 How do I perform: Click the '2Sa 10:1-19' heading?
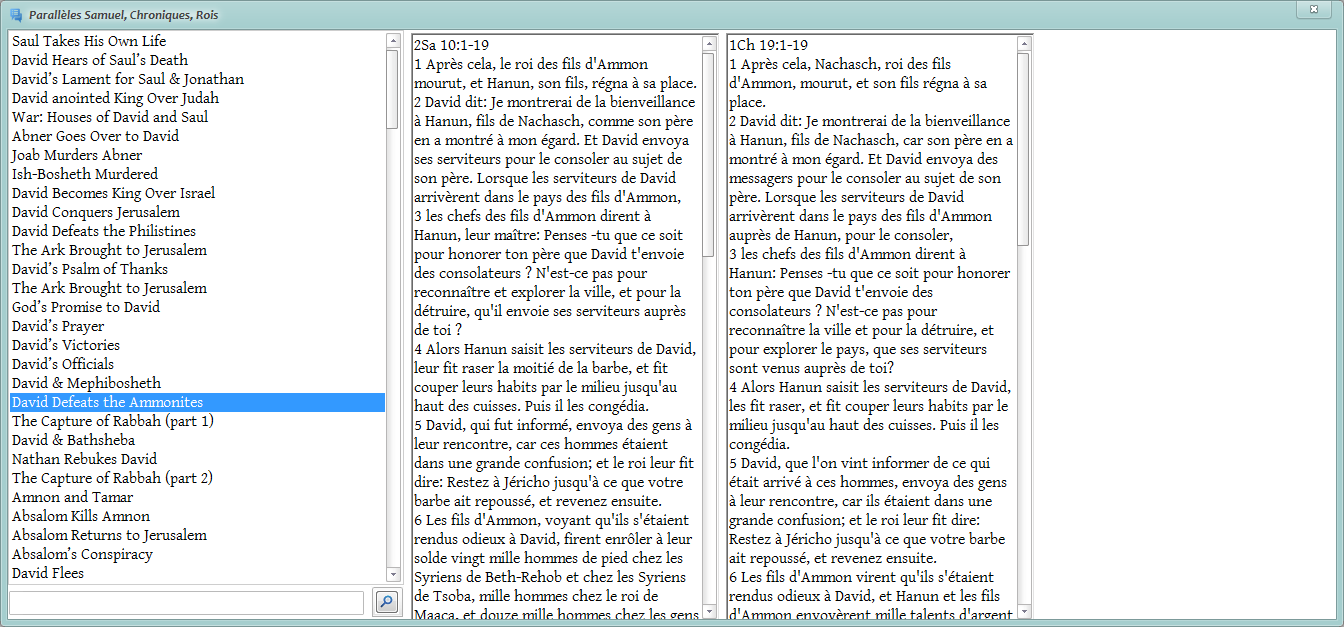[x=451, y=45]
